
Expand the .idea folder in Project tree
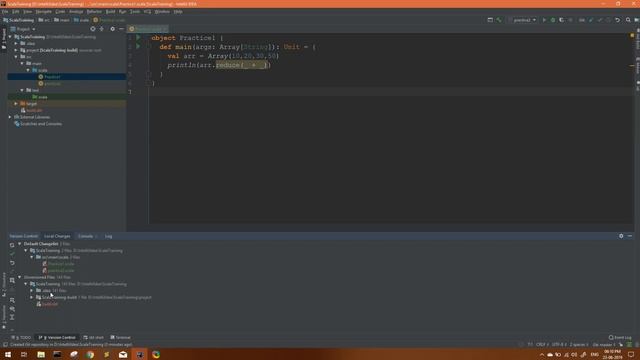(16, 43)
